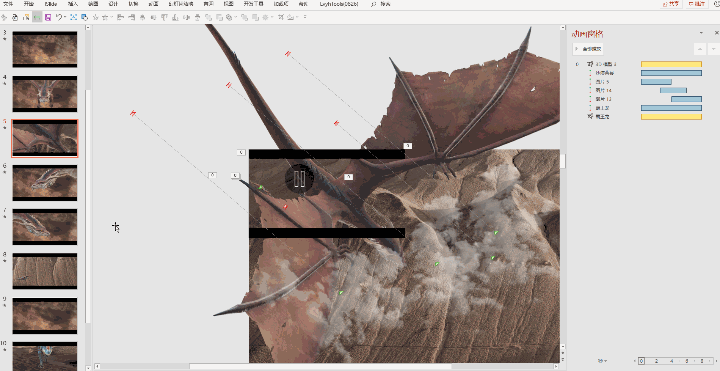Open the 幻灯片放映 ribbon tab

[180, 4]
